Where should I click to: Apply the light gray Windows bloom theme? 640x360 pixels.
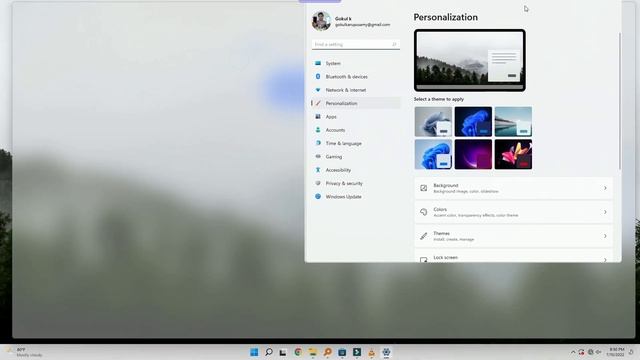click(433, 122)
